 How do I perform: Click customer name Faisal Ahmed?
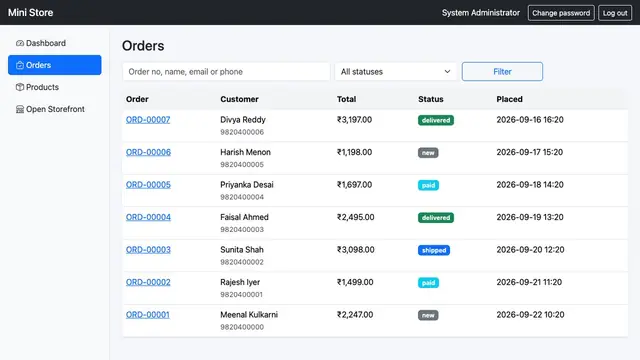(244, 217)
